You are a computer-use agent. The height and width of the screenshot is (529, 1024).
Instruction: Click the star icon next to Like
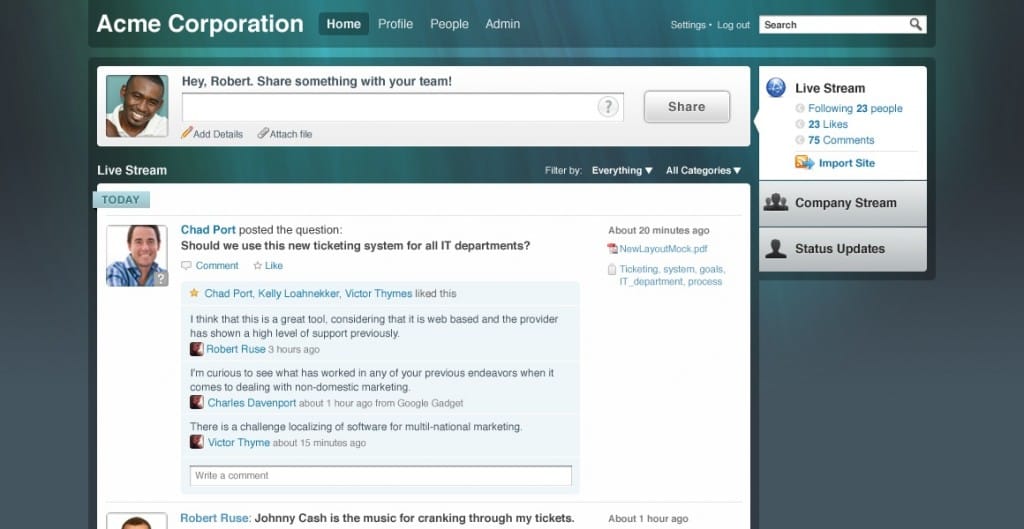click(x=257, y=266)
